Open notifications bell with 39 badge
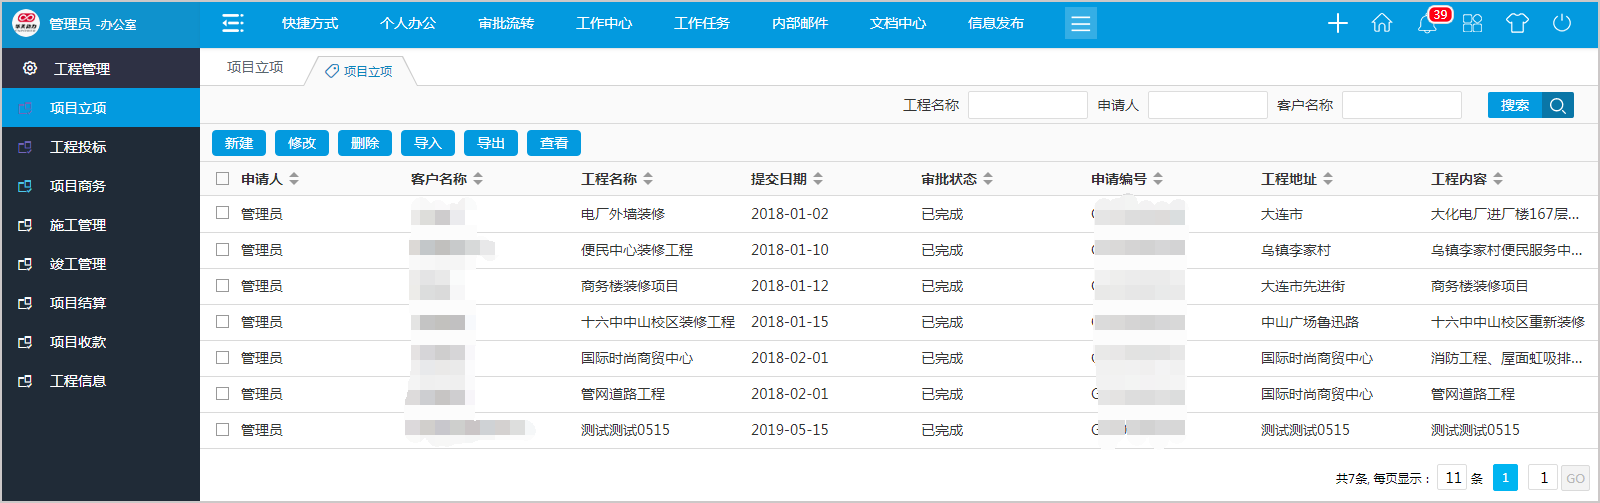The width and height of the screenshot is (1600, 503). click(1428, 23)
